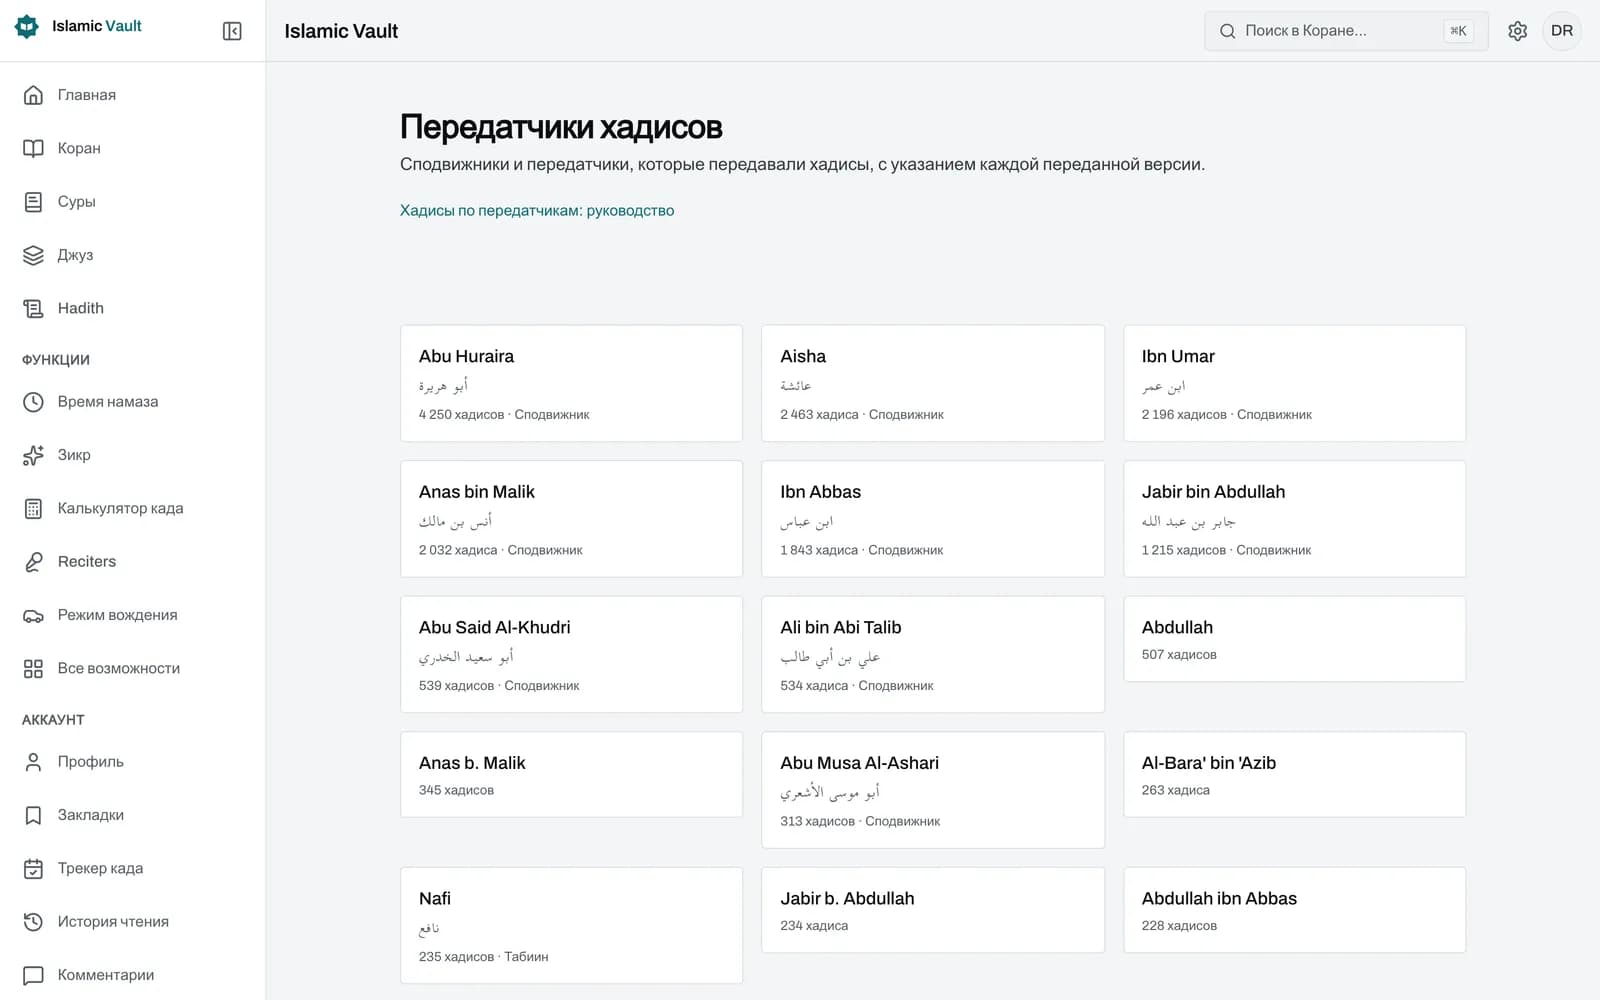Open link Хадисы по передатчикам: руководство
1600x1000 pixels.
point(537,210)
